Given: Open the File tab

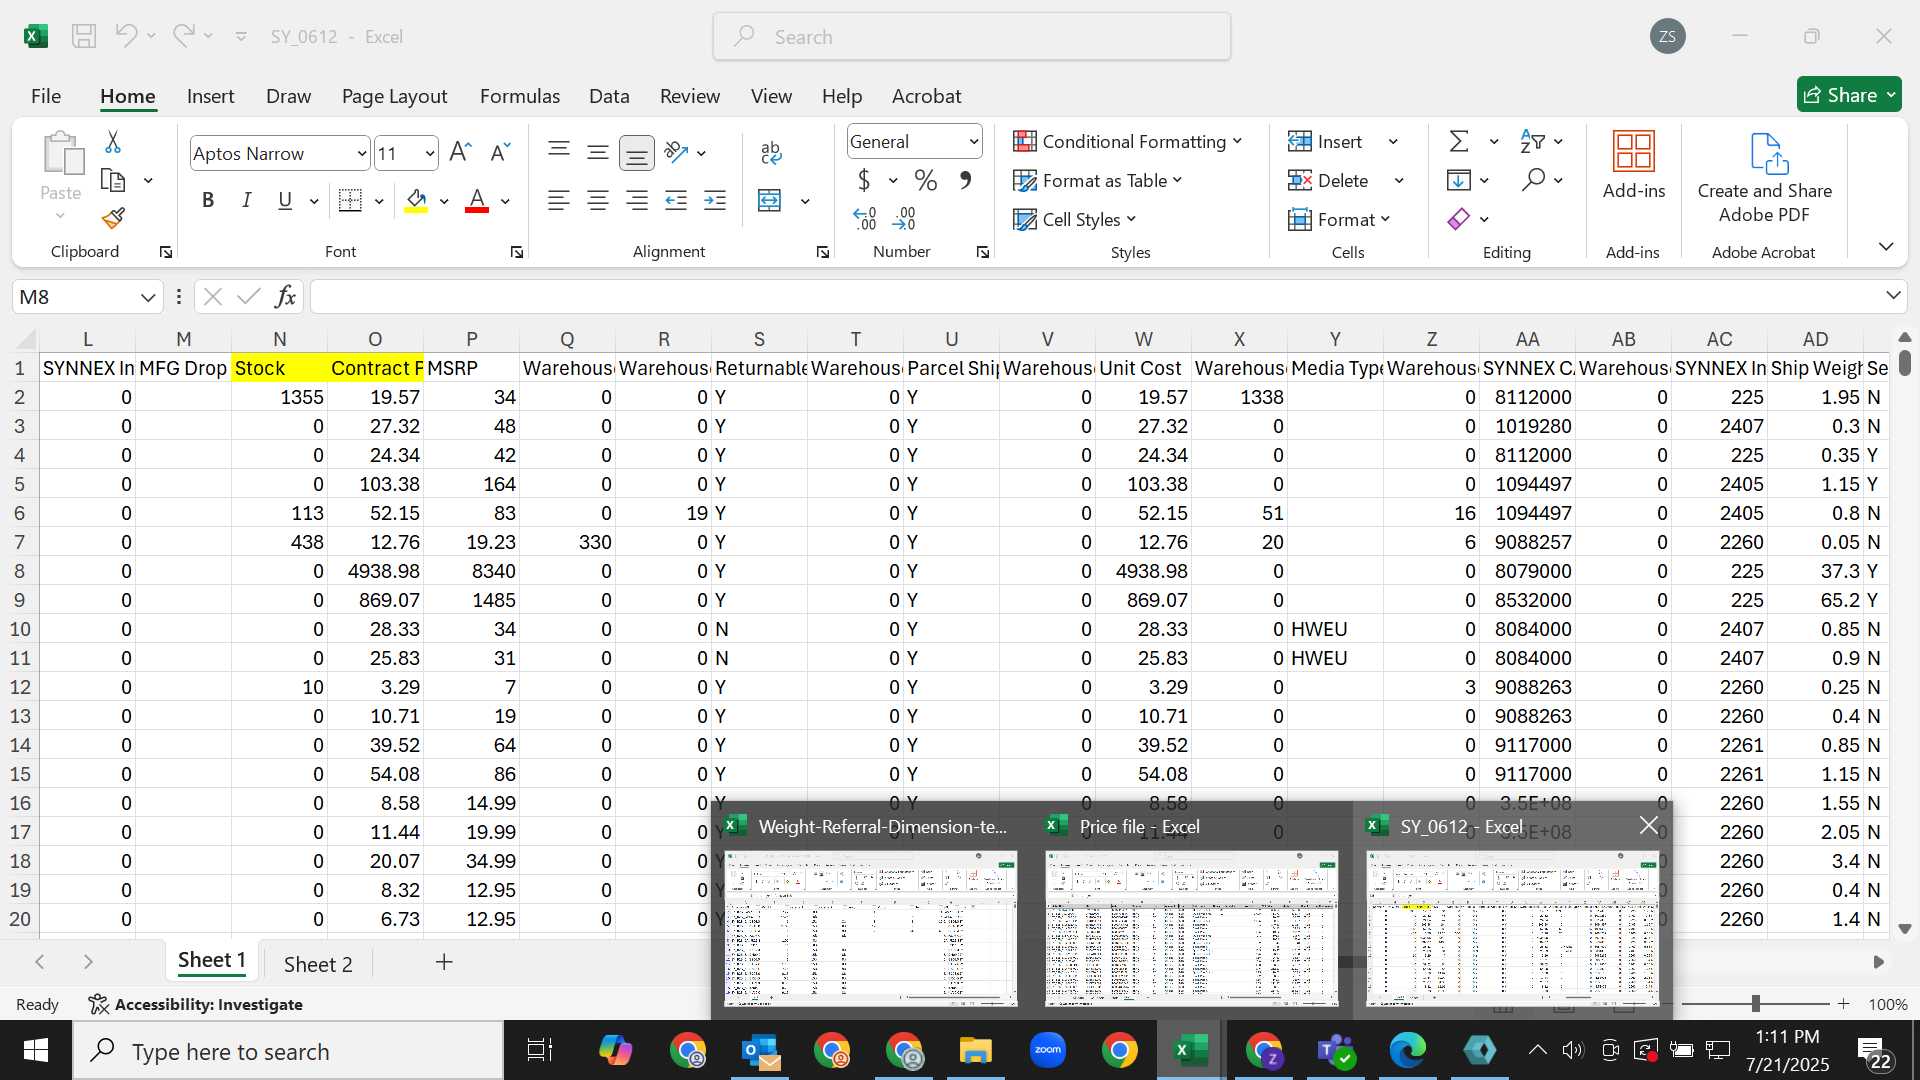Looking at the screenshot, I should pyautogui.click(x=46, y=96).
